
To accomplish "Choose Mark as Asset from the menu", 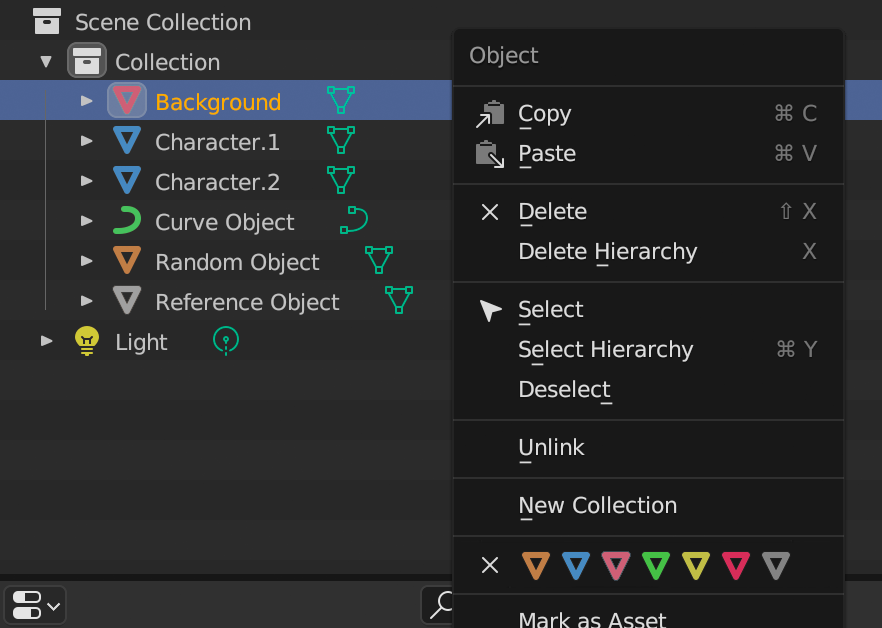I will 648,616.
